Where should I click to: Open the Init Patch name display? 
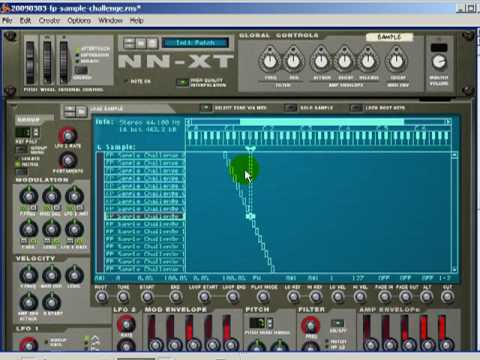pos(195,43)
